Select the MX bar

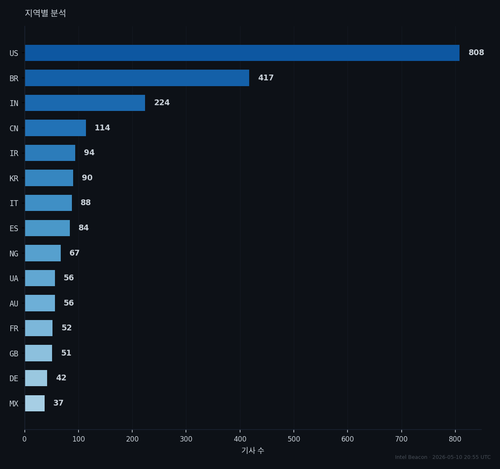click(35, 403)
